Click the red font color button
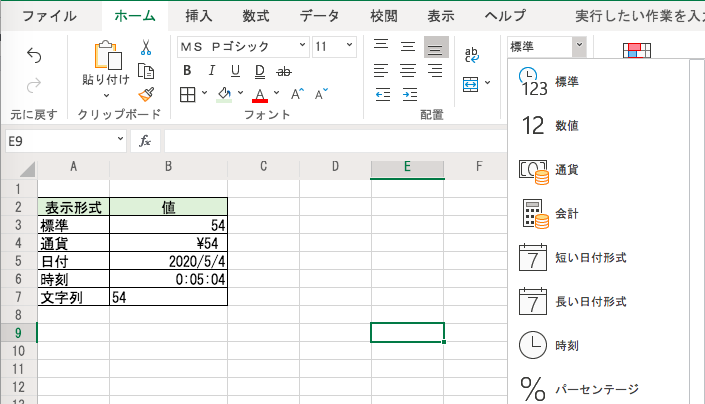 point(260,95)
